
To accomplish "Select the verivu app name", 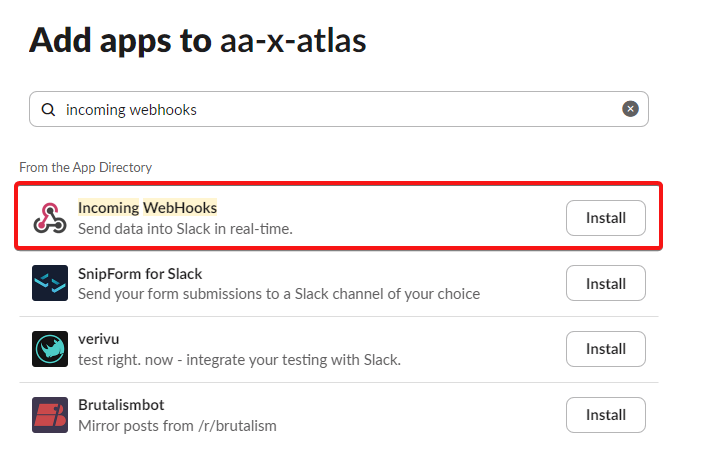I will (99, 339).
